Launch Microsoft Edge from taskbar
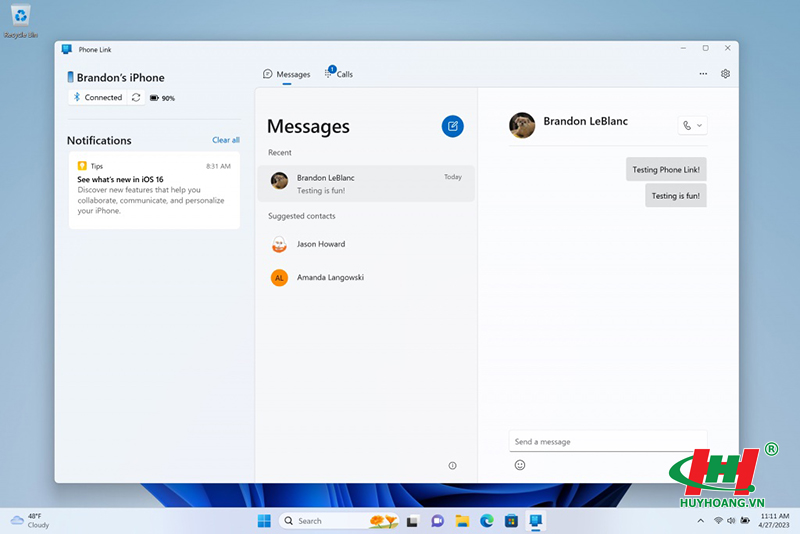Viewport: 800px width, 534px height. pyautogui.click(x=487, y=521)
